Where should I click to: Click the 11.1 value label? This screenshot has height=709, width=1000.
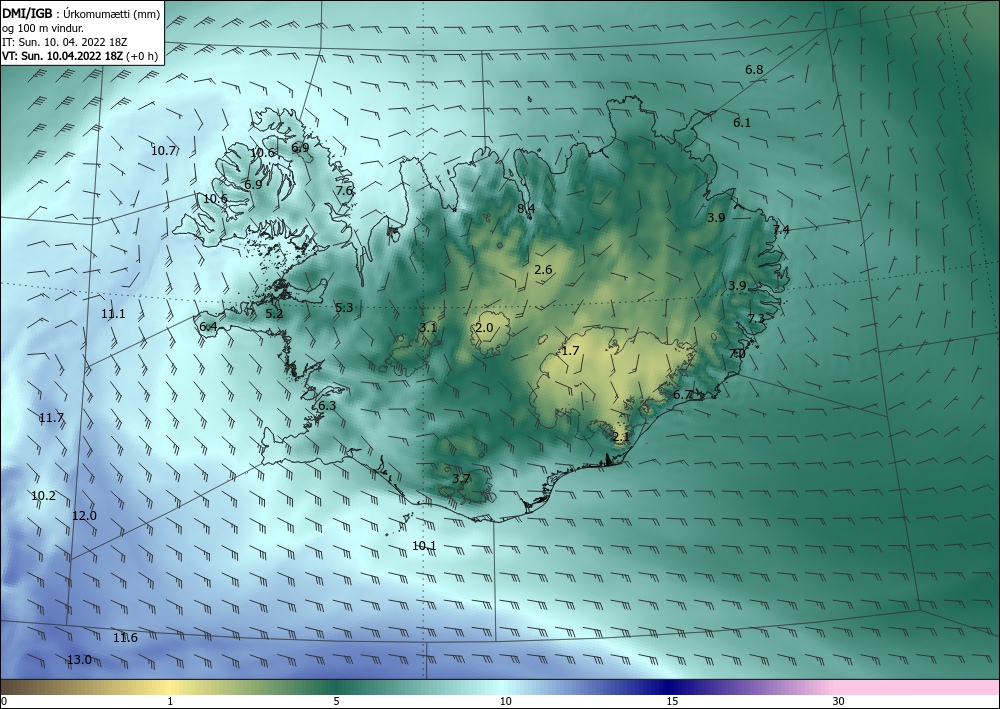(114, 314)
